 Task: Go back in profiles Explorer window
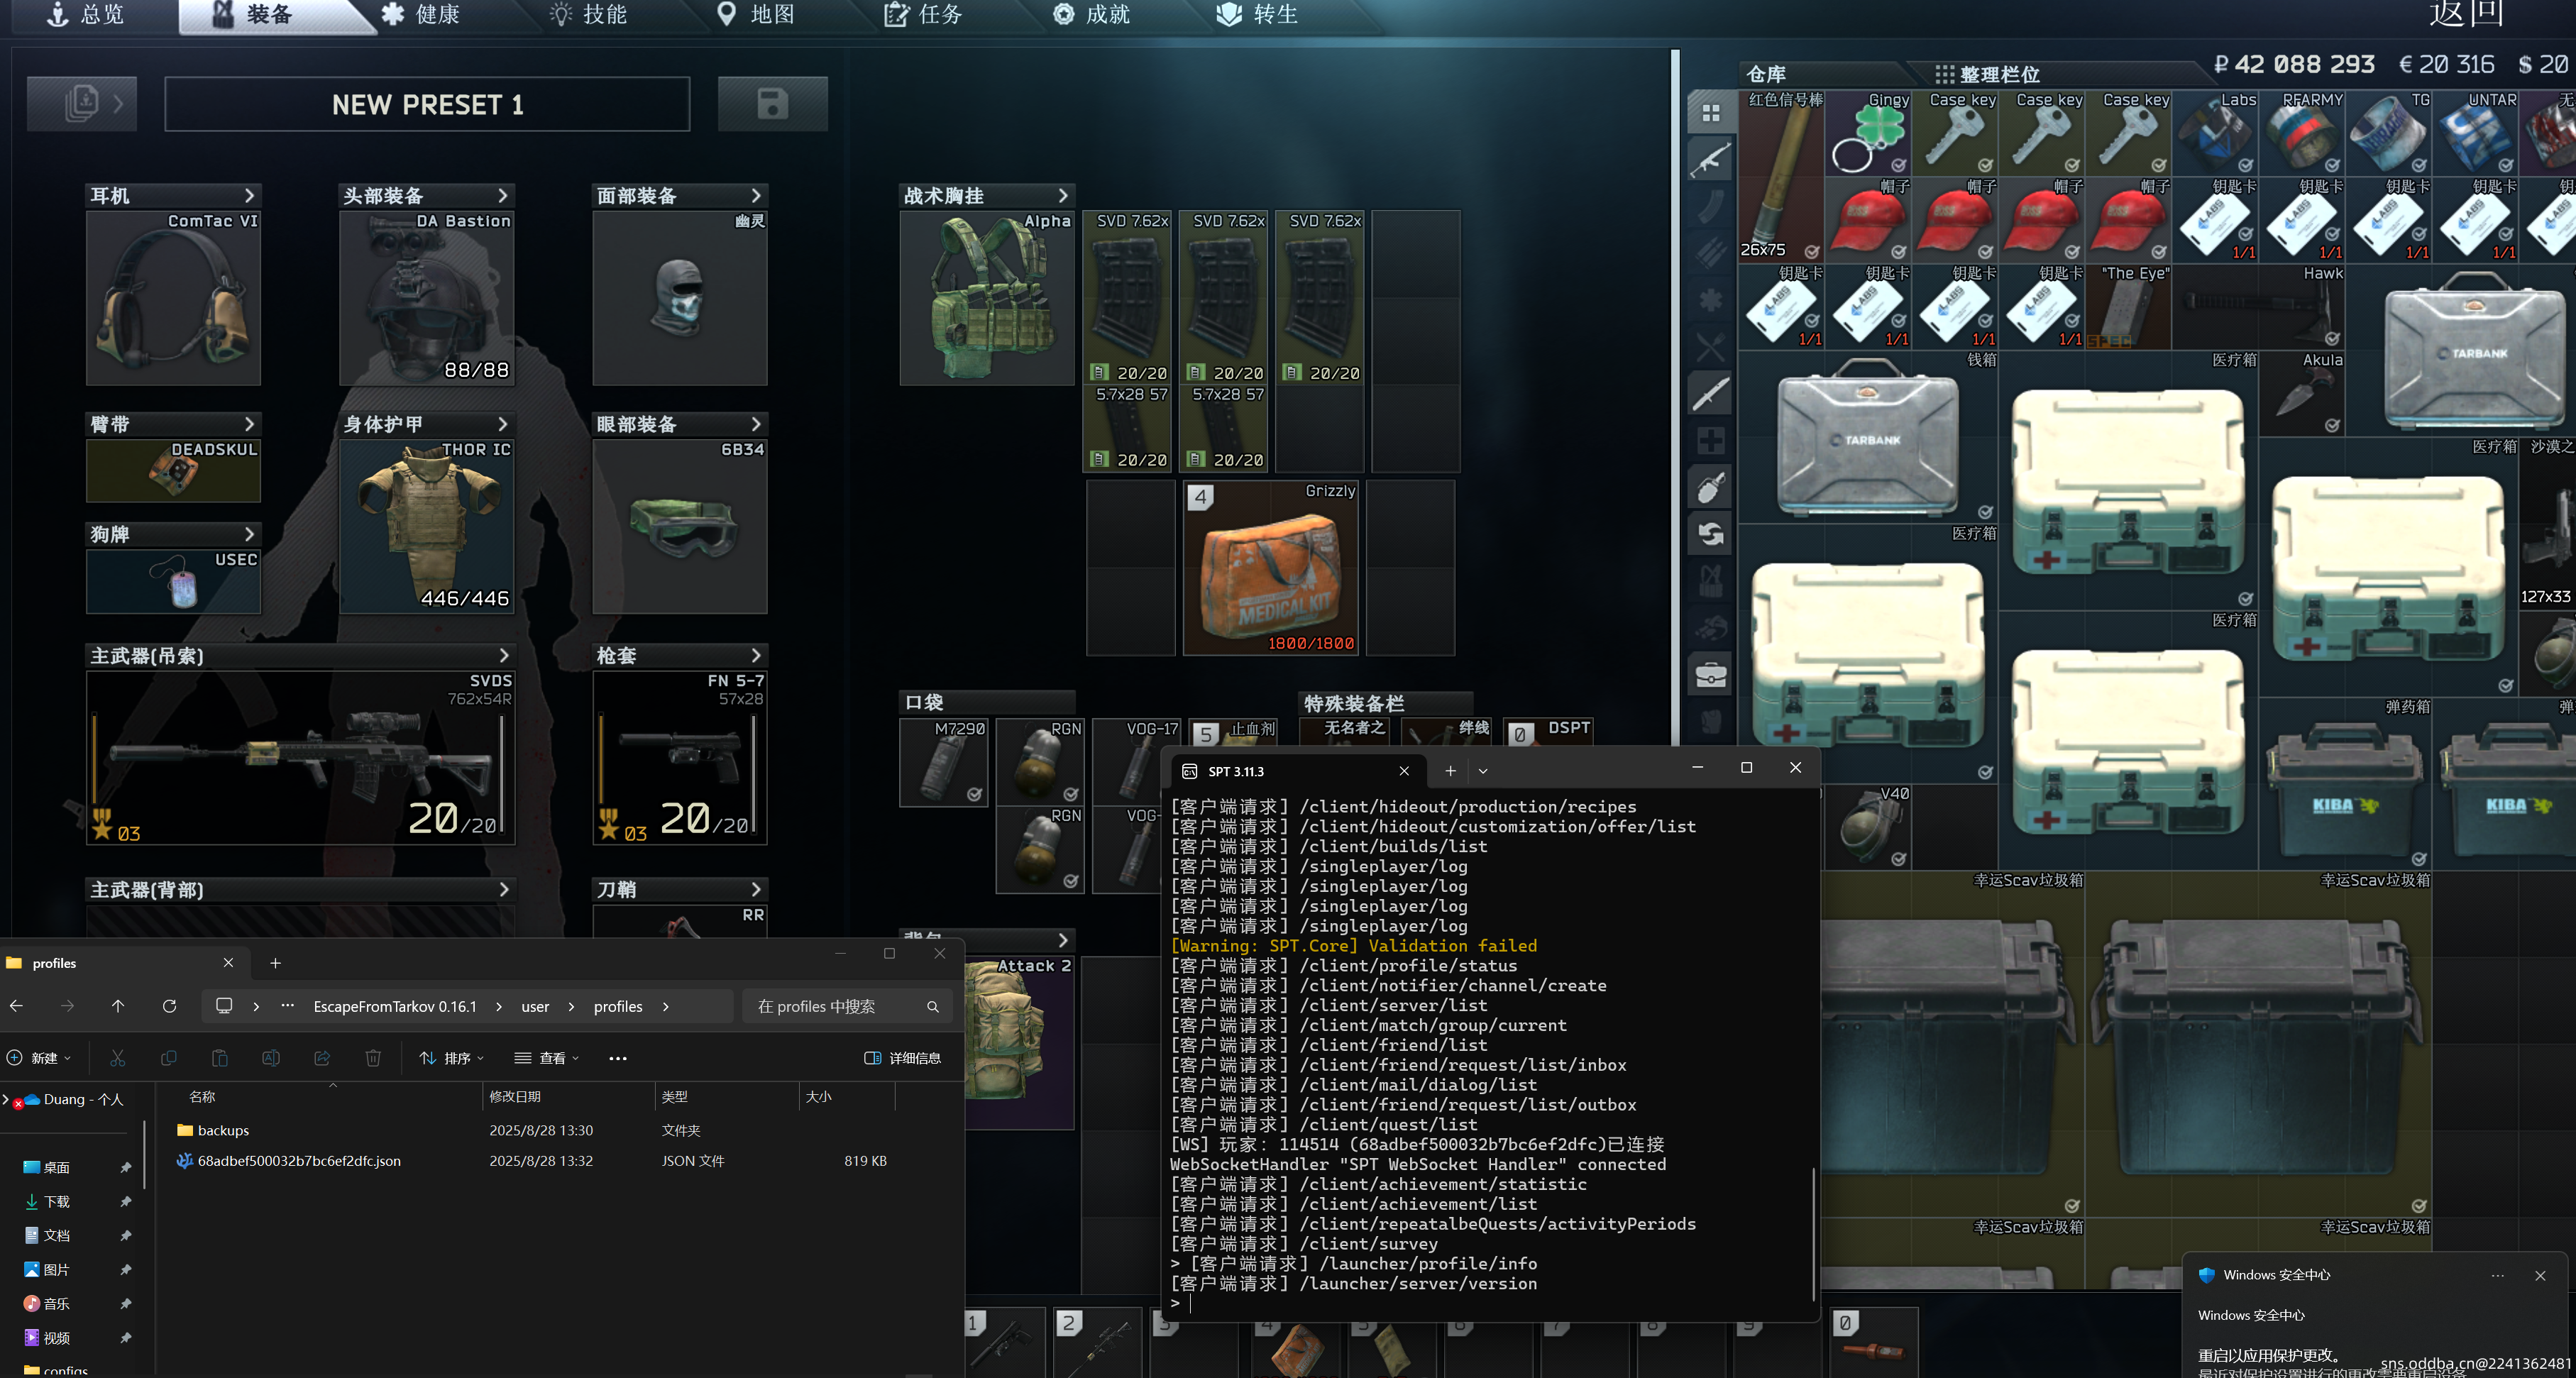pos(17,1006)
